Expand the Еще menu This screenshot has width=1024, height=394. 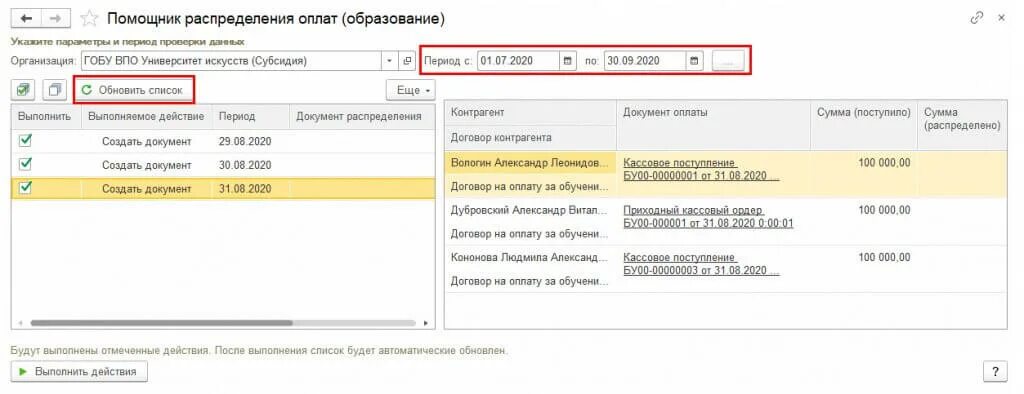[x=411, y=90]
